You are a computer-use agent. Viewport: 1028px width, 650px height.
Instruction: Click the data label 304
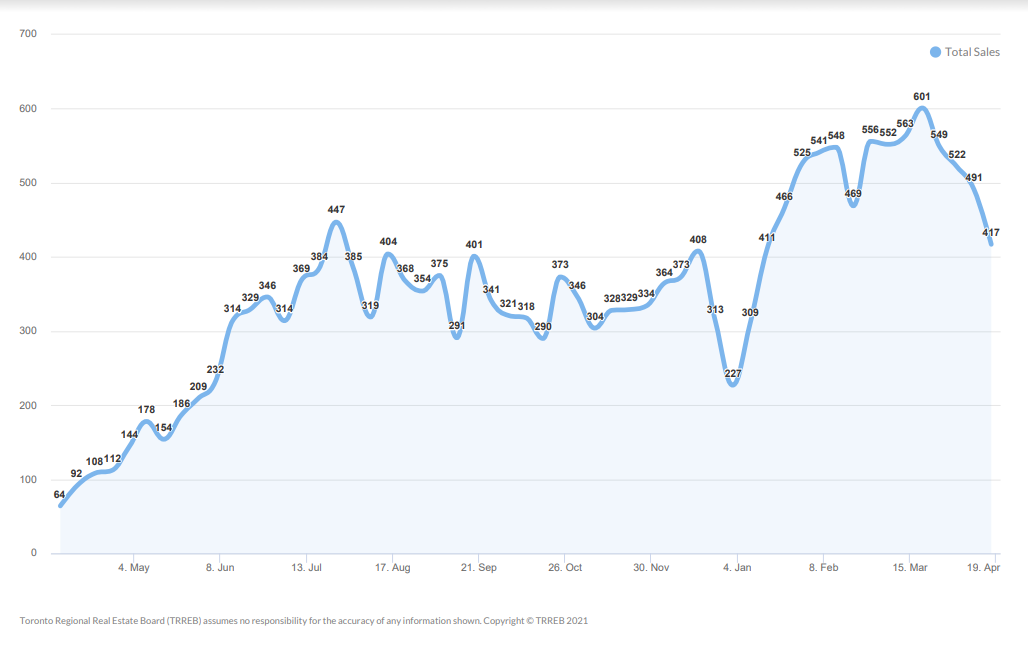coord(595,316)
